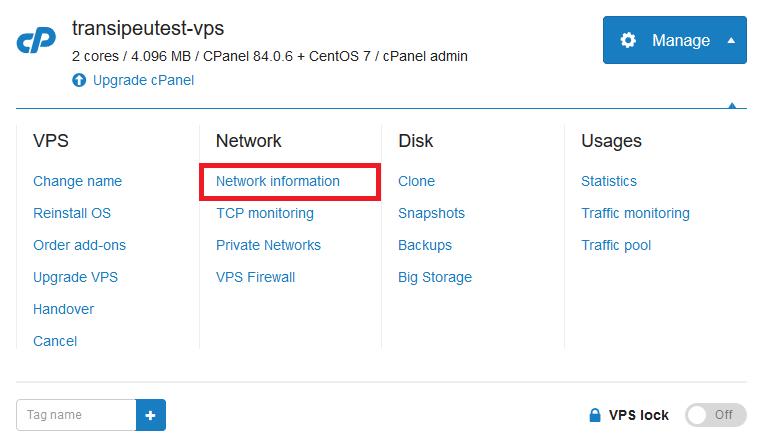
Task: View Traffic monitoring
Action: pos(636,213)
